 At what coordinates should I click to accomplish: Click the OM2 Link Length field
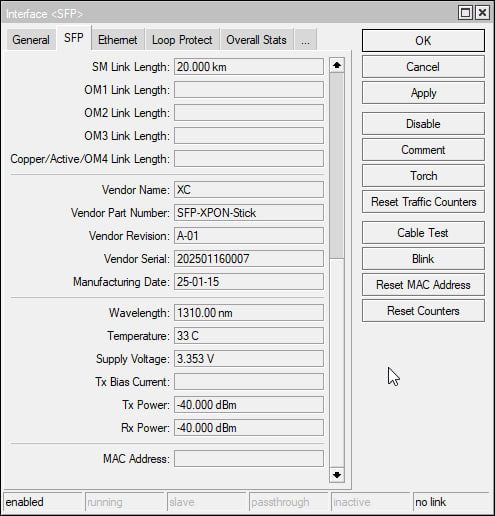249,113
